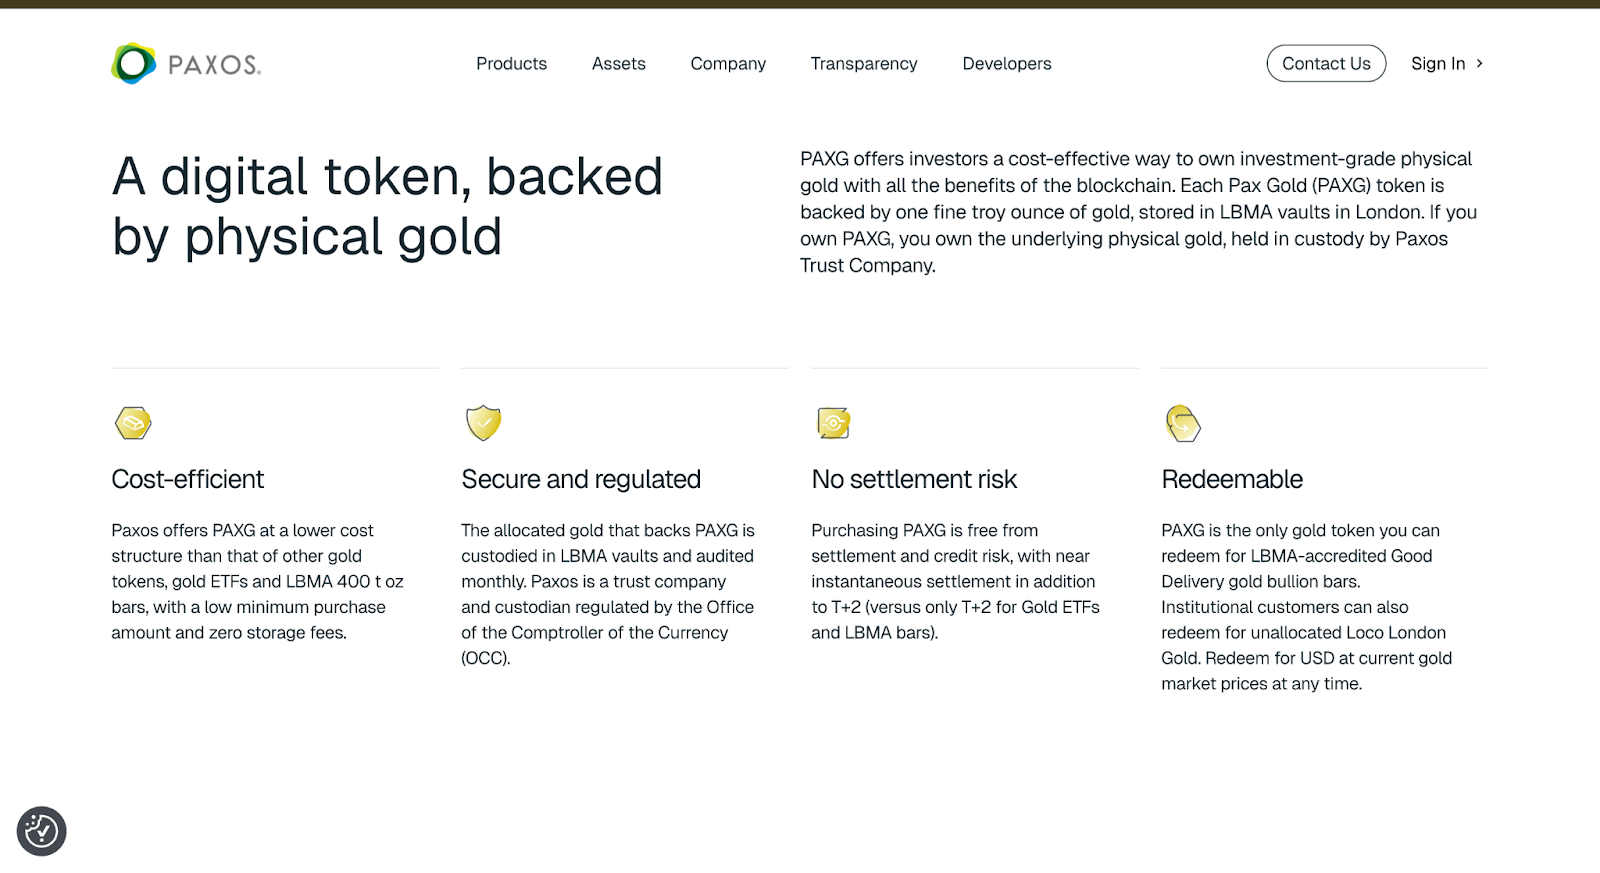Click the Secure and regulated shield icon
The height and width of the screenshot is (873, 1600).
[483, 423]
